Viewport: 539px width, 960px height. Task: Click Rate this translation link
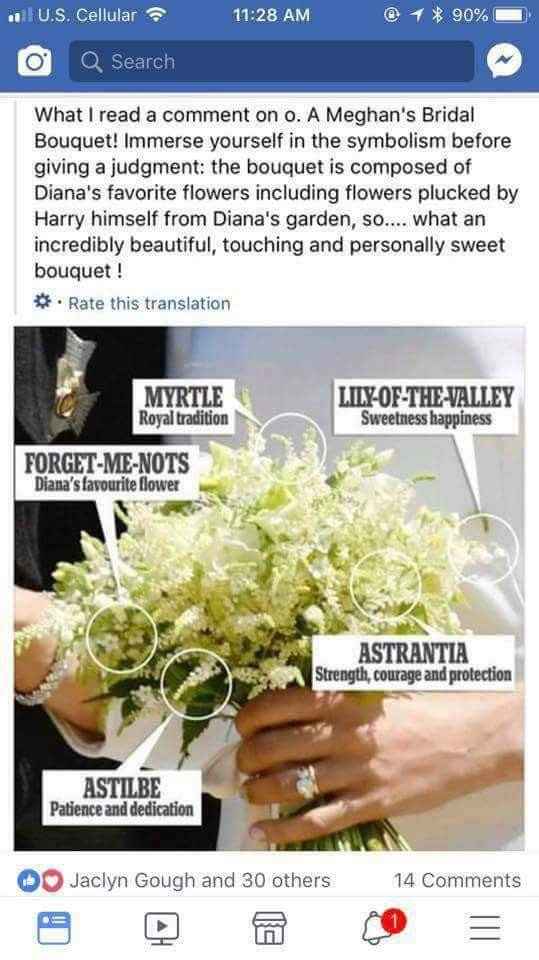149,303
